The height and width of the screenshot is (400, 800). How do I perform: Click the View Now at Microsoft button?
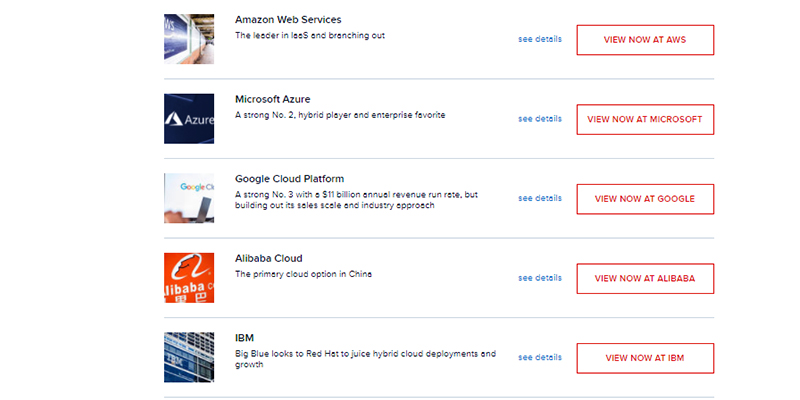(x=645, y=119)
